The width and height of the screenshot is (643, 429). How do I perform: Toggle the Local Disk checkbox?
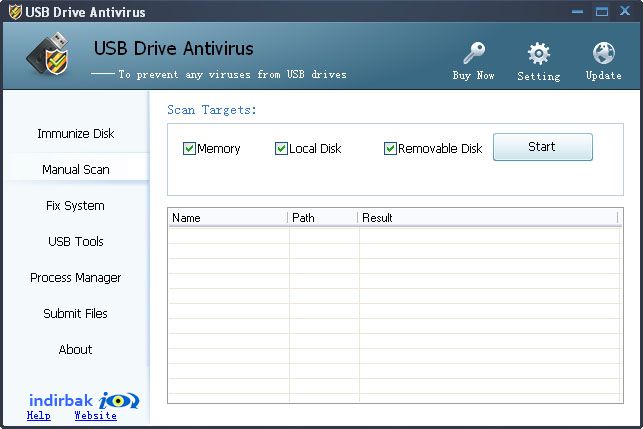point(281,148)
